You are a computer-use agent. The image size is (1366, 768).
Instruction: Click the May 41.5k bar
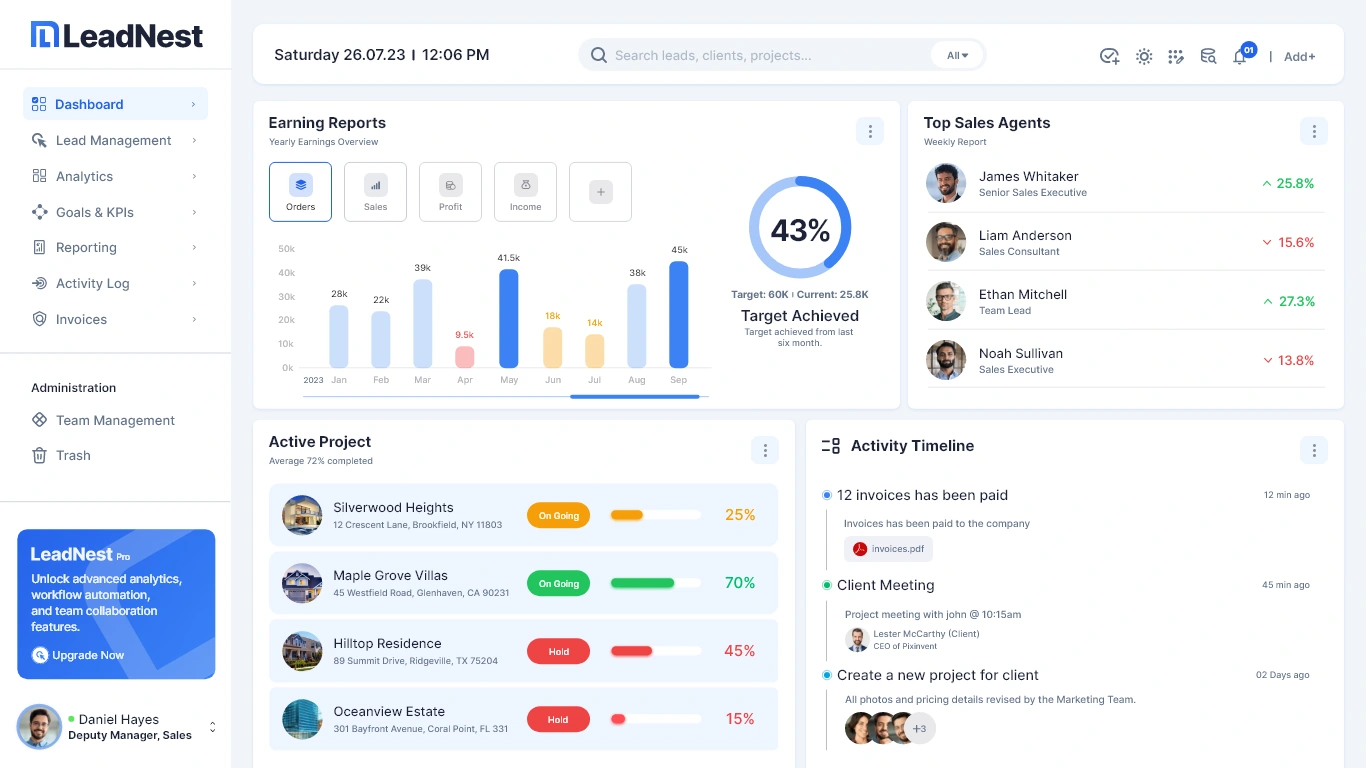point(509,318)
